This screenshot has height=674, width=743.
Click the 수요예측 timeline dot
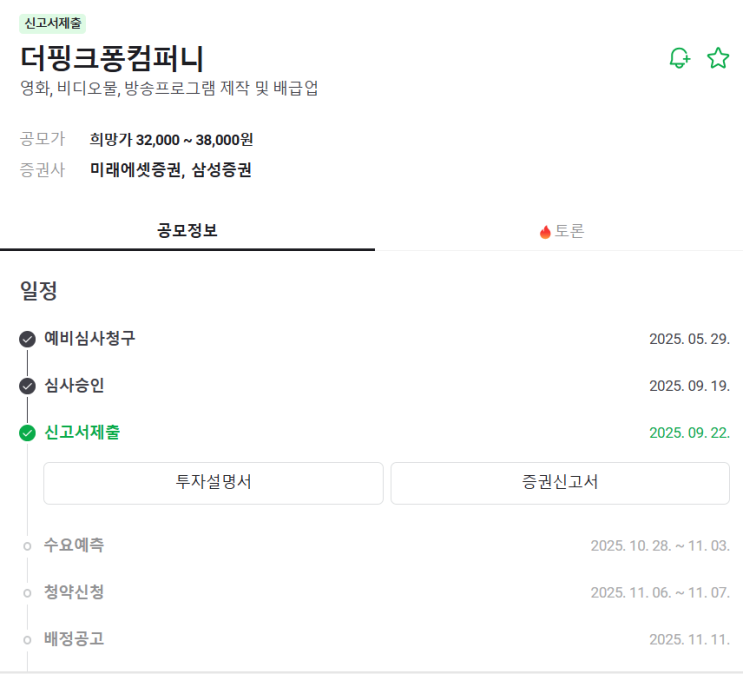pos(27,546)
